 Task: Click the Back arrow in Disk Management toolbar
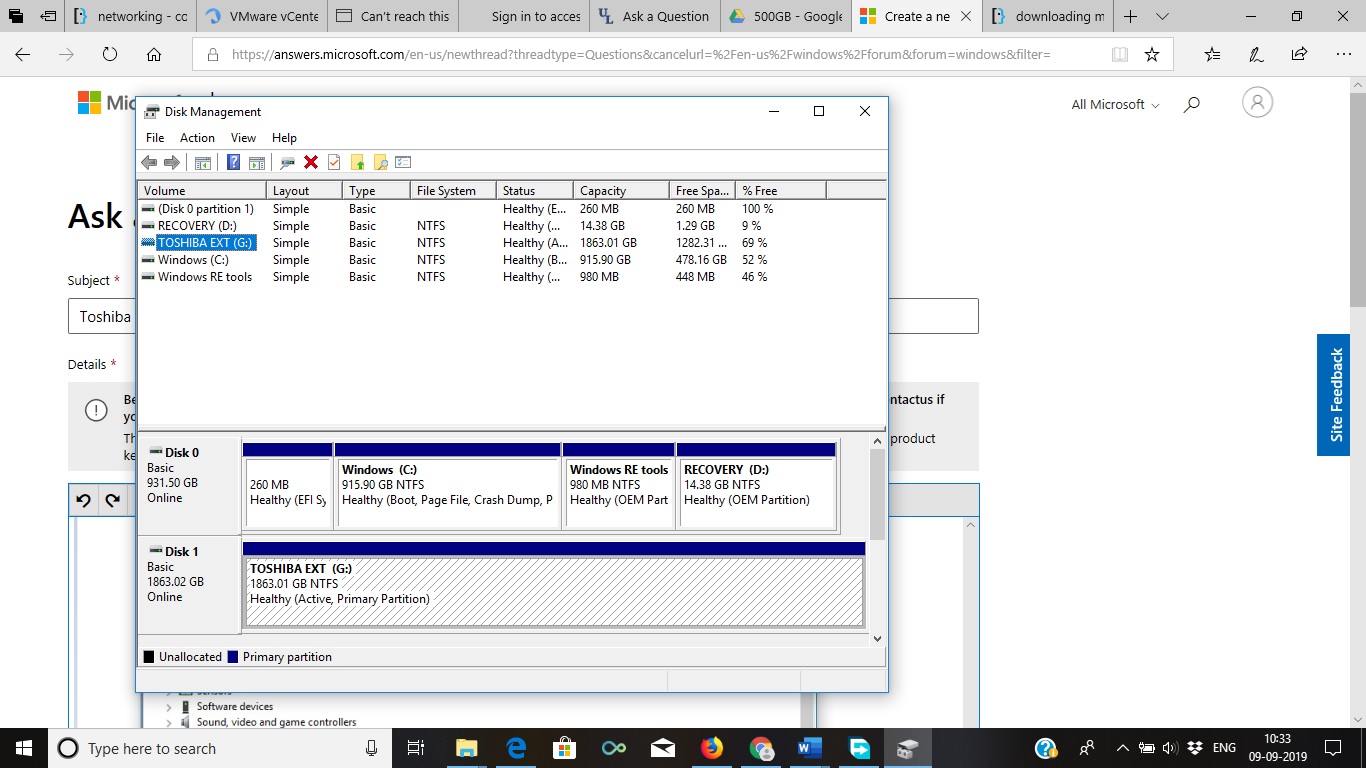(149, 162)
